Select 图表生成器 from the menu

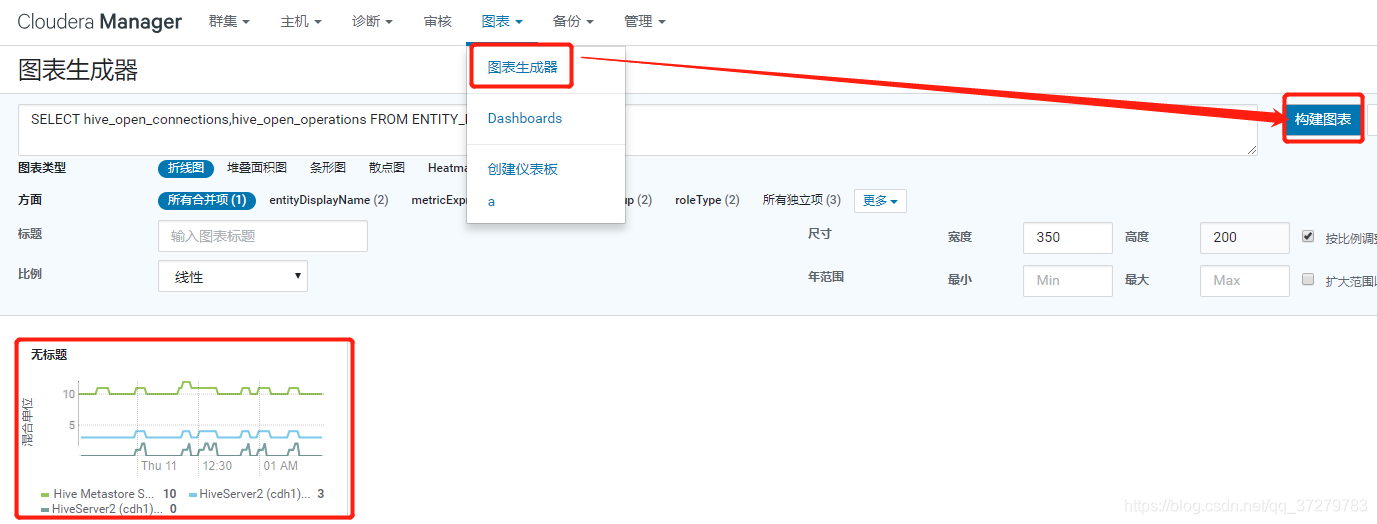pos(522,67)
